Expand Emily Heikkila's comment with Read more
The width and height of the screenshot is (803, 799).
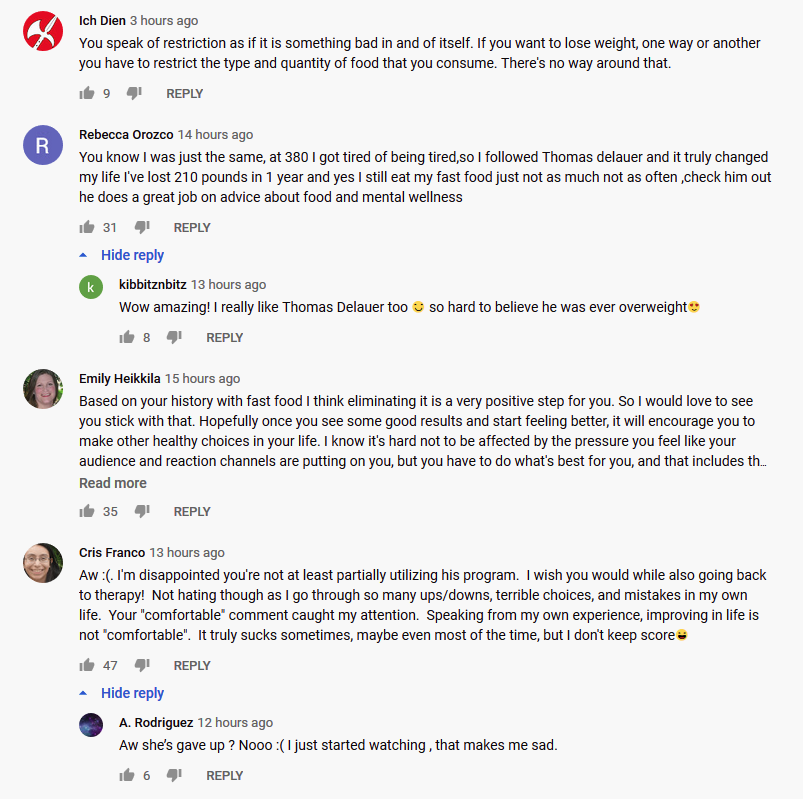click(x=113, y=483)
